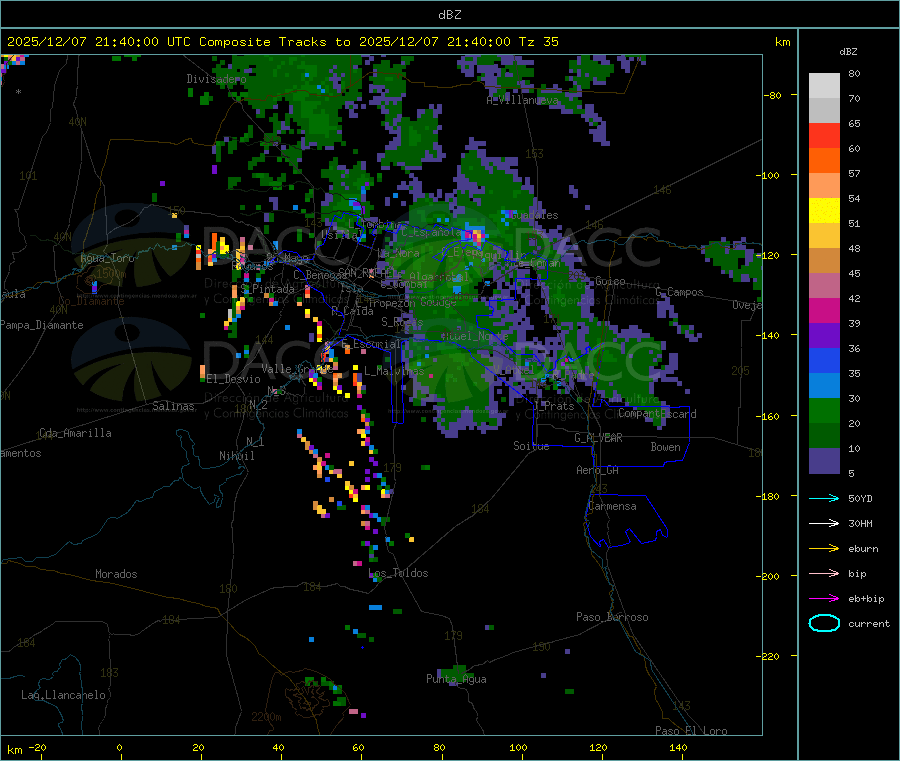Click the 'Paso_Barroso' map label
900x761 pixels.
[612, 617]
